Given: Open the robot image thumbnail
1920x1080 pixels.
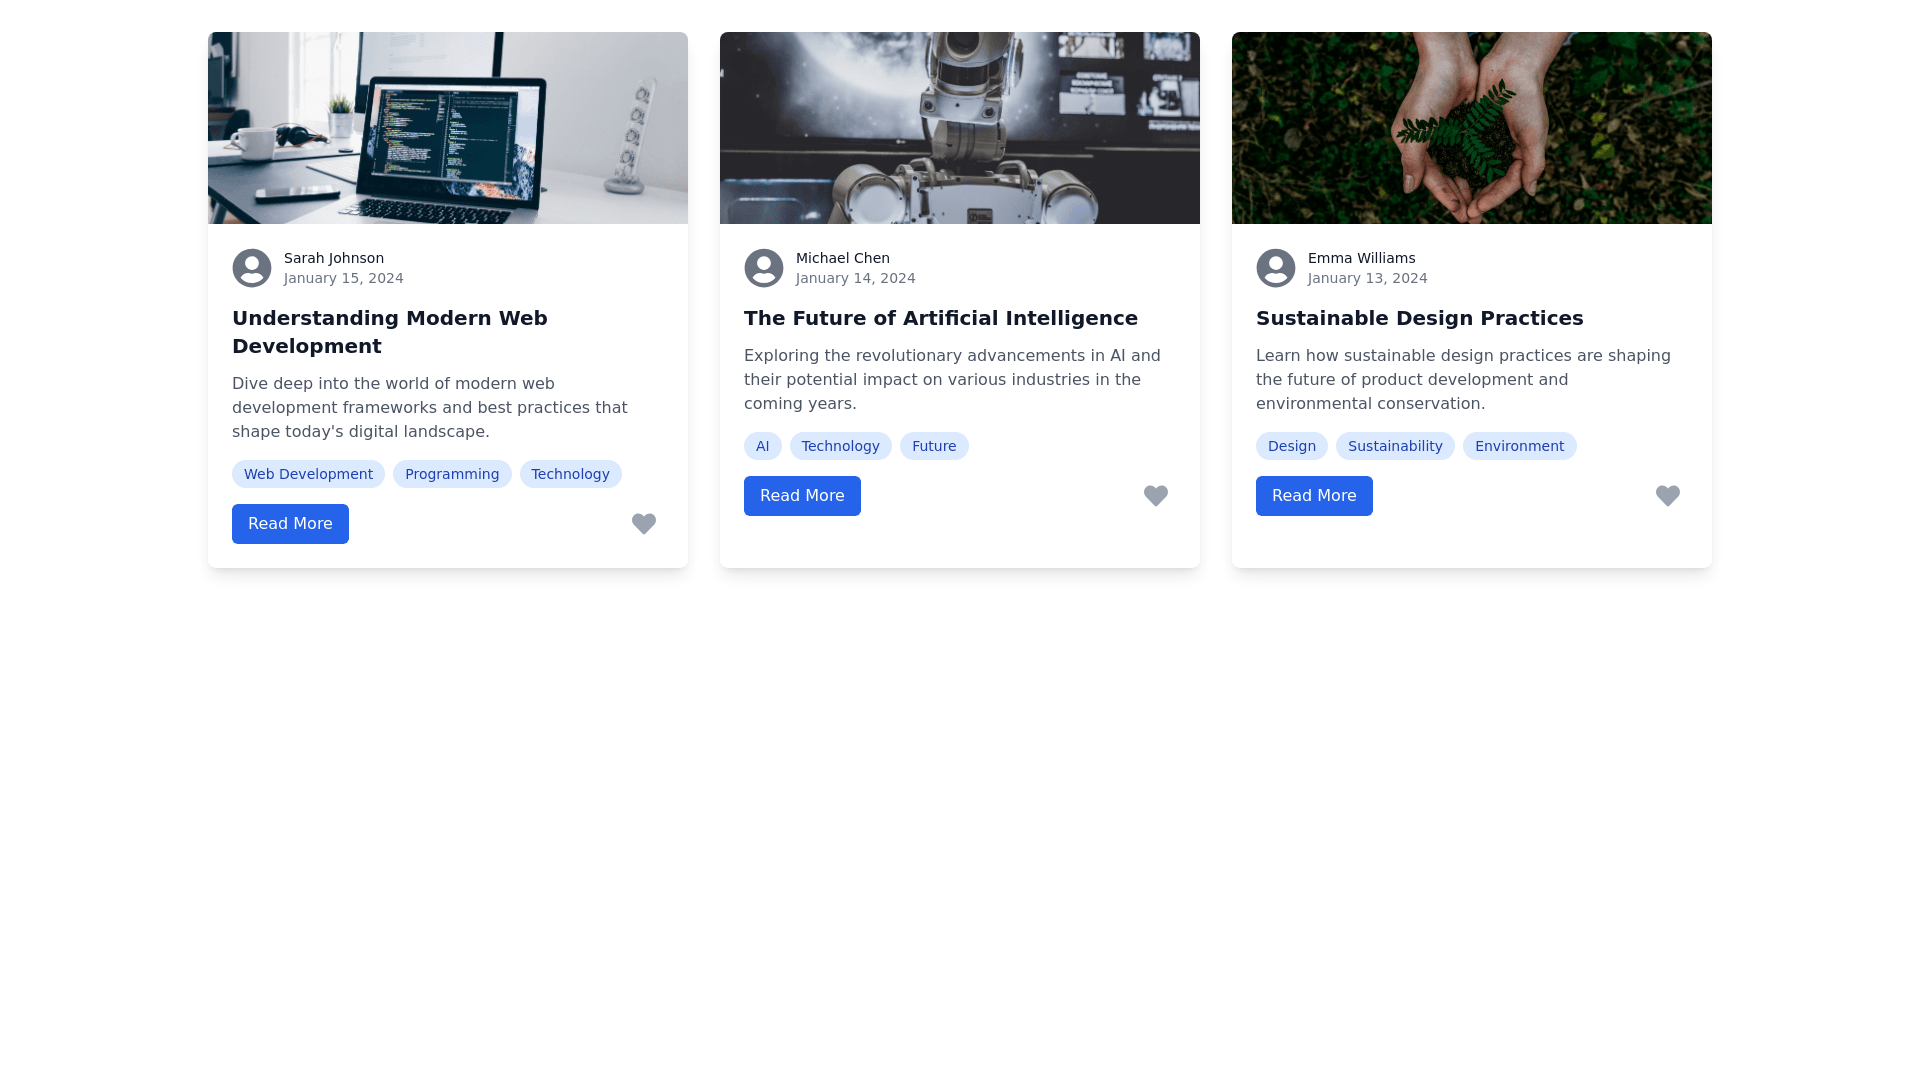Looking at the screenshot, I should (x=960, y=128).
